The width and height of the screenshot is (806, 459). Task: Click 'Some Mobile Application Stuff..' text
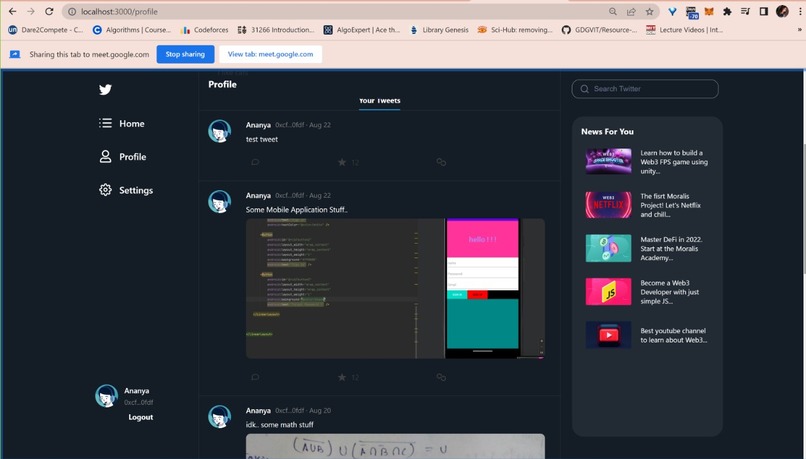pyautogui.click(x=297, y=210)
